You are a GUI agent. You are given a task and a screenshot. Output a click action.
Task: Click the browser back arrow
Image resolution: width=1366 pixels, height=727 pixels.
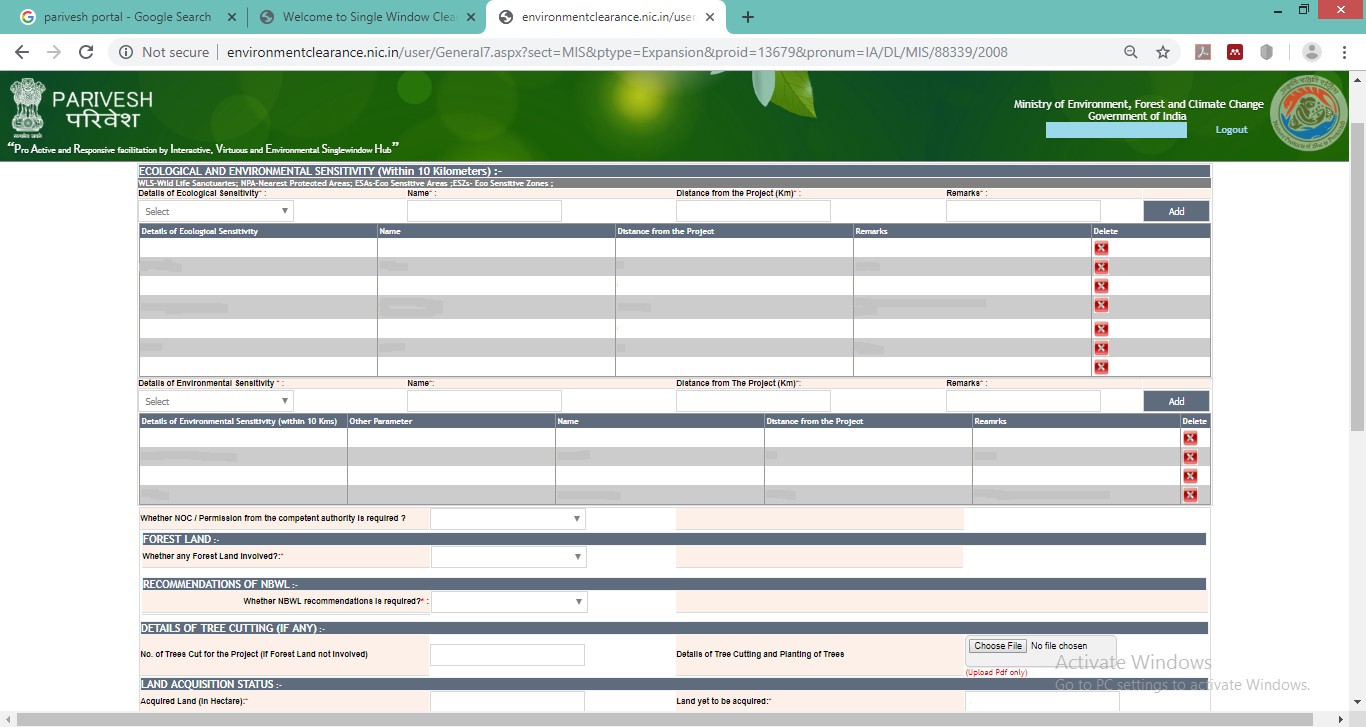[22, 52]
